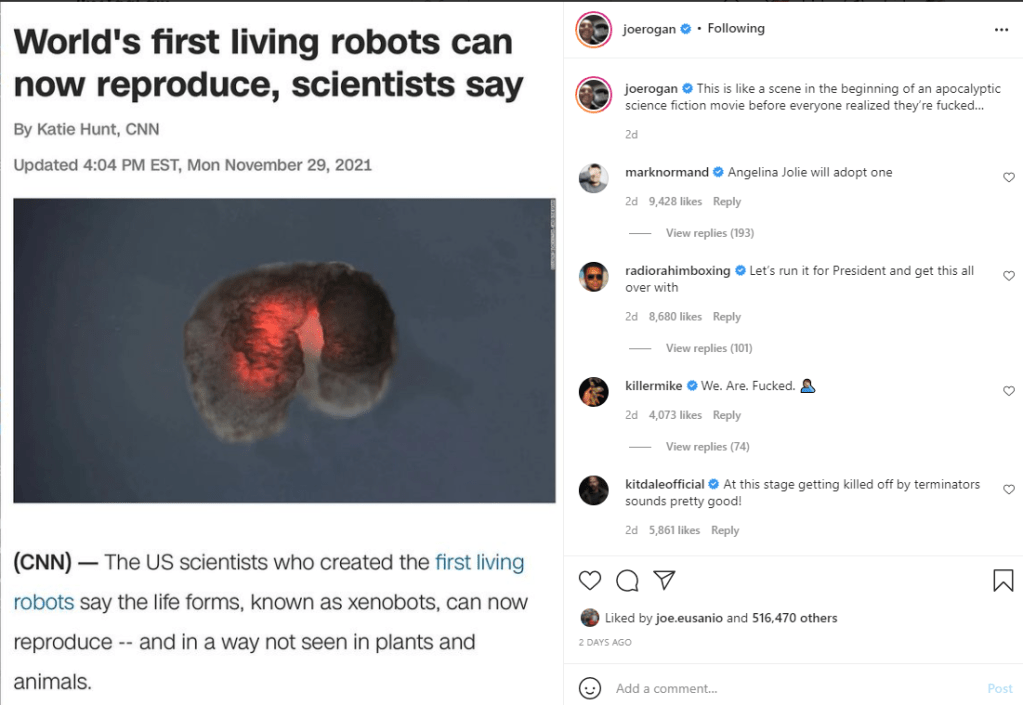Expand View replies (101)
The height and width of the screenshot is (705, 1023).
[709, 348]
